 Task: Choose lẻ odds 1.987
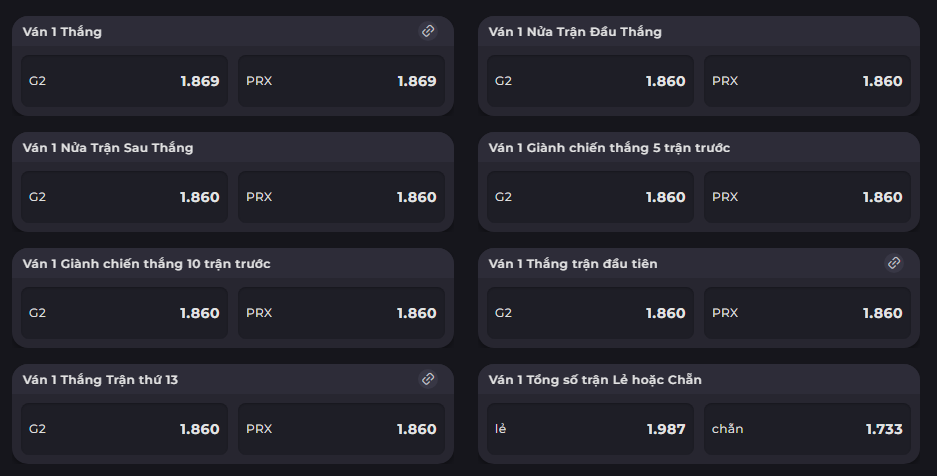click(x=590, y=429)
